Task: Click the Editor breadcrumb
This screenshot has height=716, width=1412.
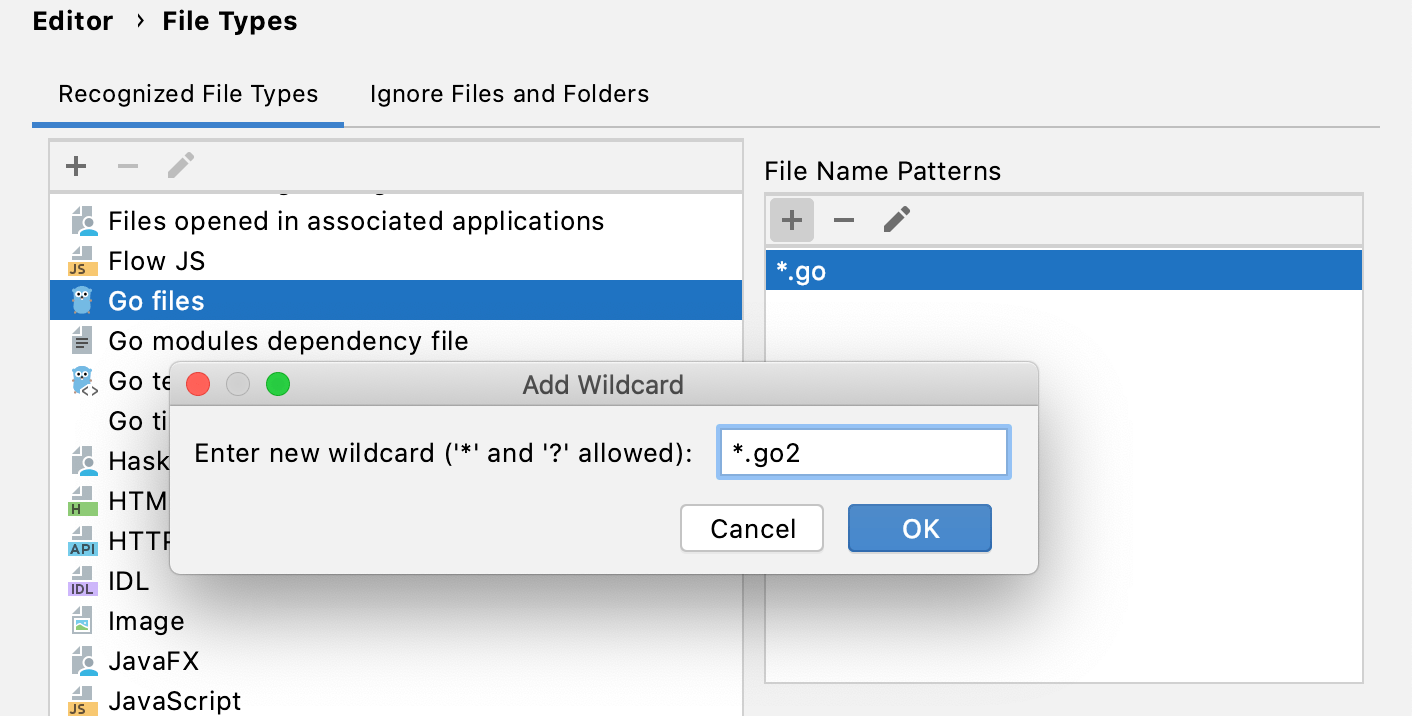Action: pyautogui.click(x=72, y=21)
